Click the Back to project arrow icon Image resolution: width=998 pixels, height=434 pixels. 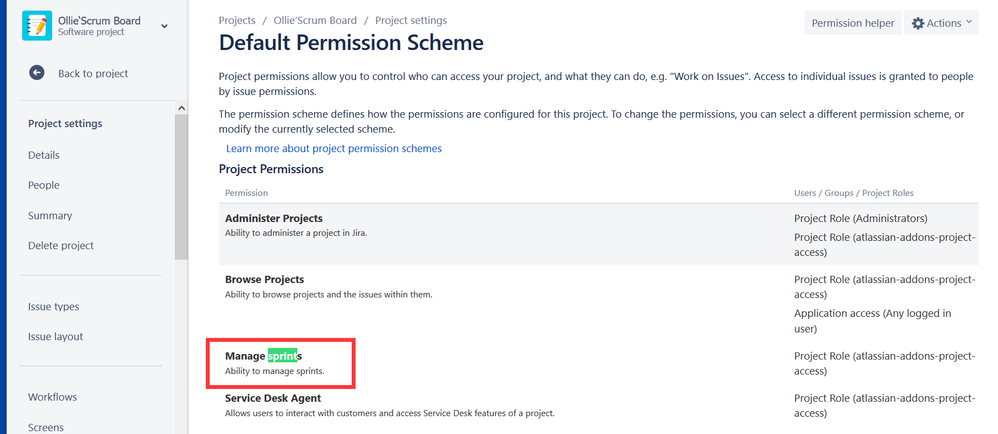tap(37, 73)
